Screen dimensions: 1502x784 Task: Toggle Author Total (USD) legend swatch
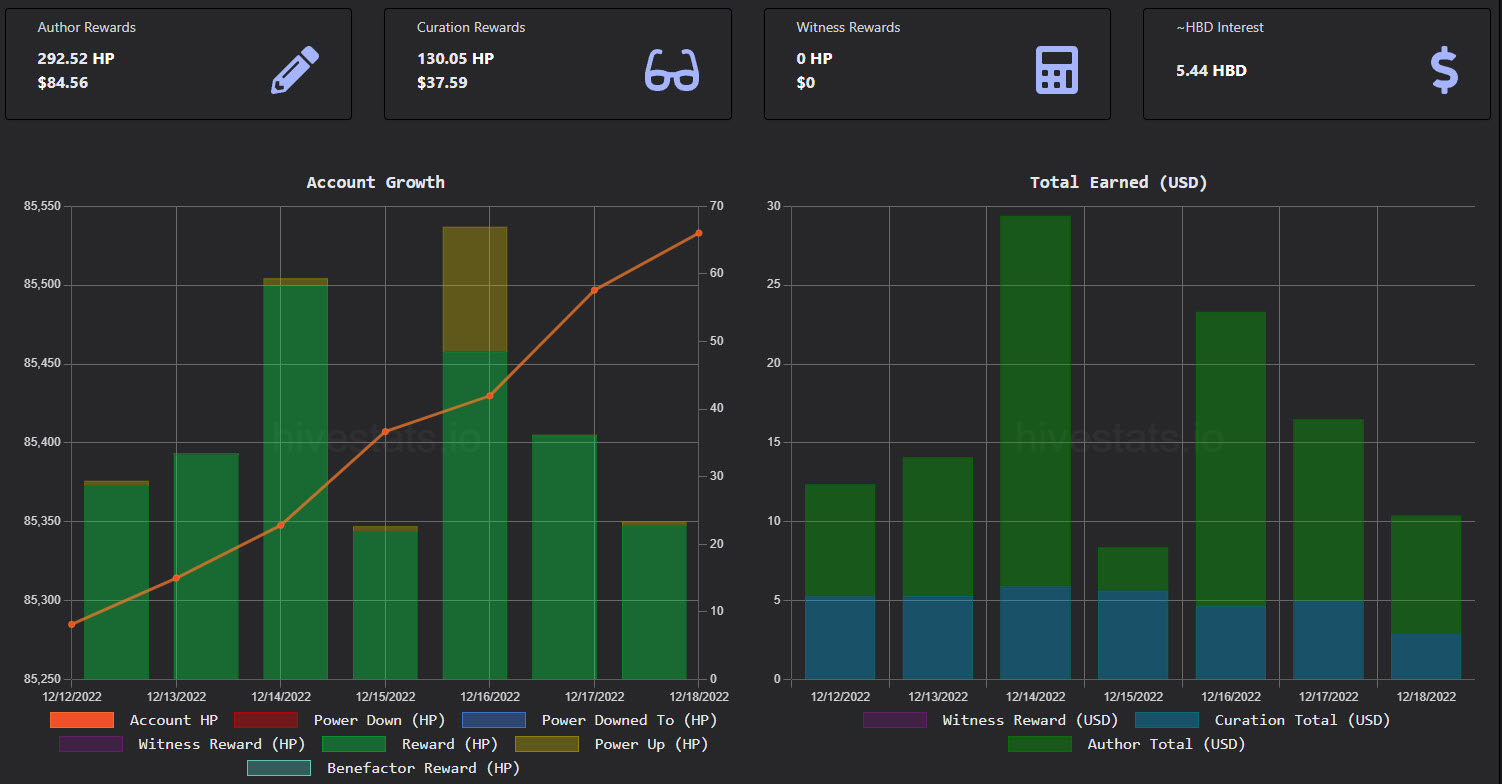coord(1040,744)
